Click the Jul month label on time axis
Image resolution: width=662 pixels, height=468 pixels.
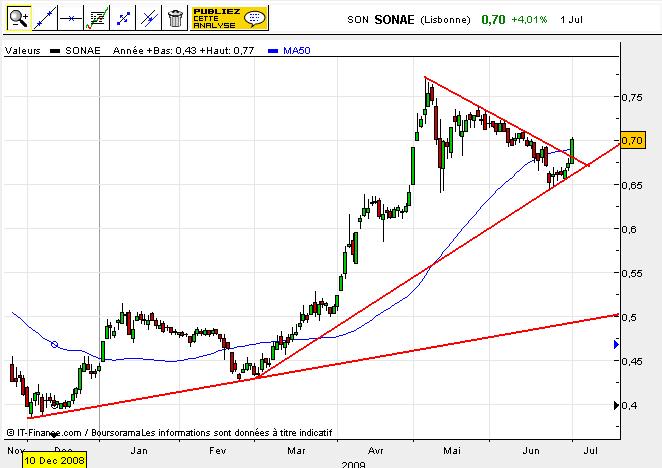pos(591,451)
